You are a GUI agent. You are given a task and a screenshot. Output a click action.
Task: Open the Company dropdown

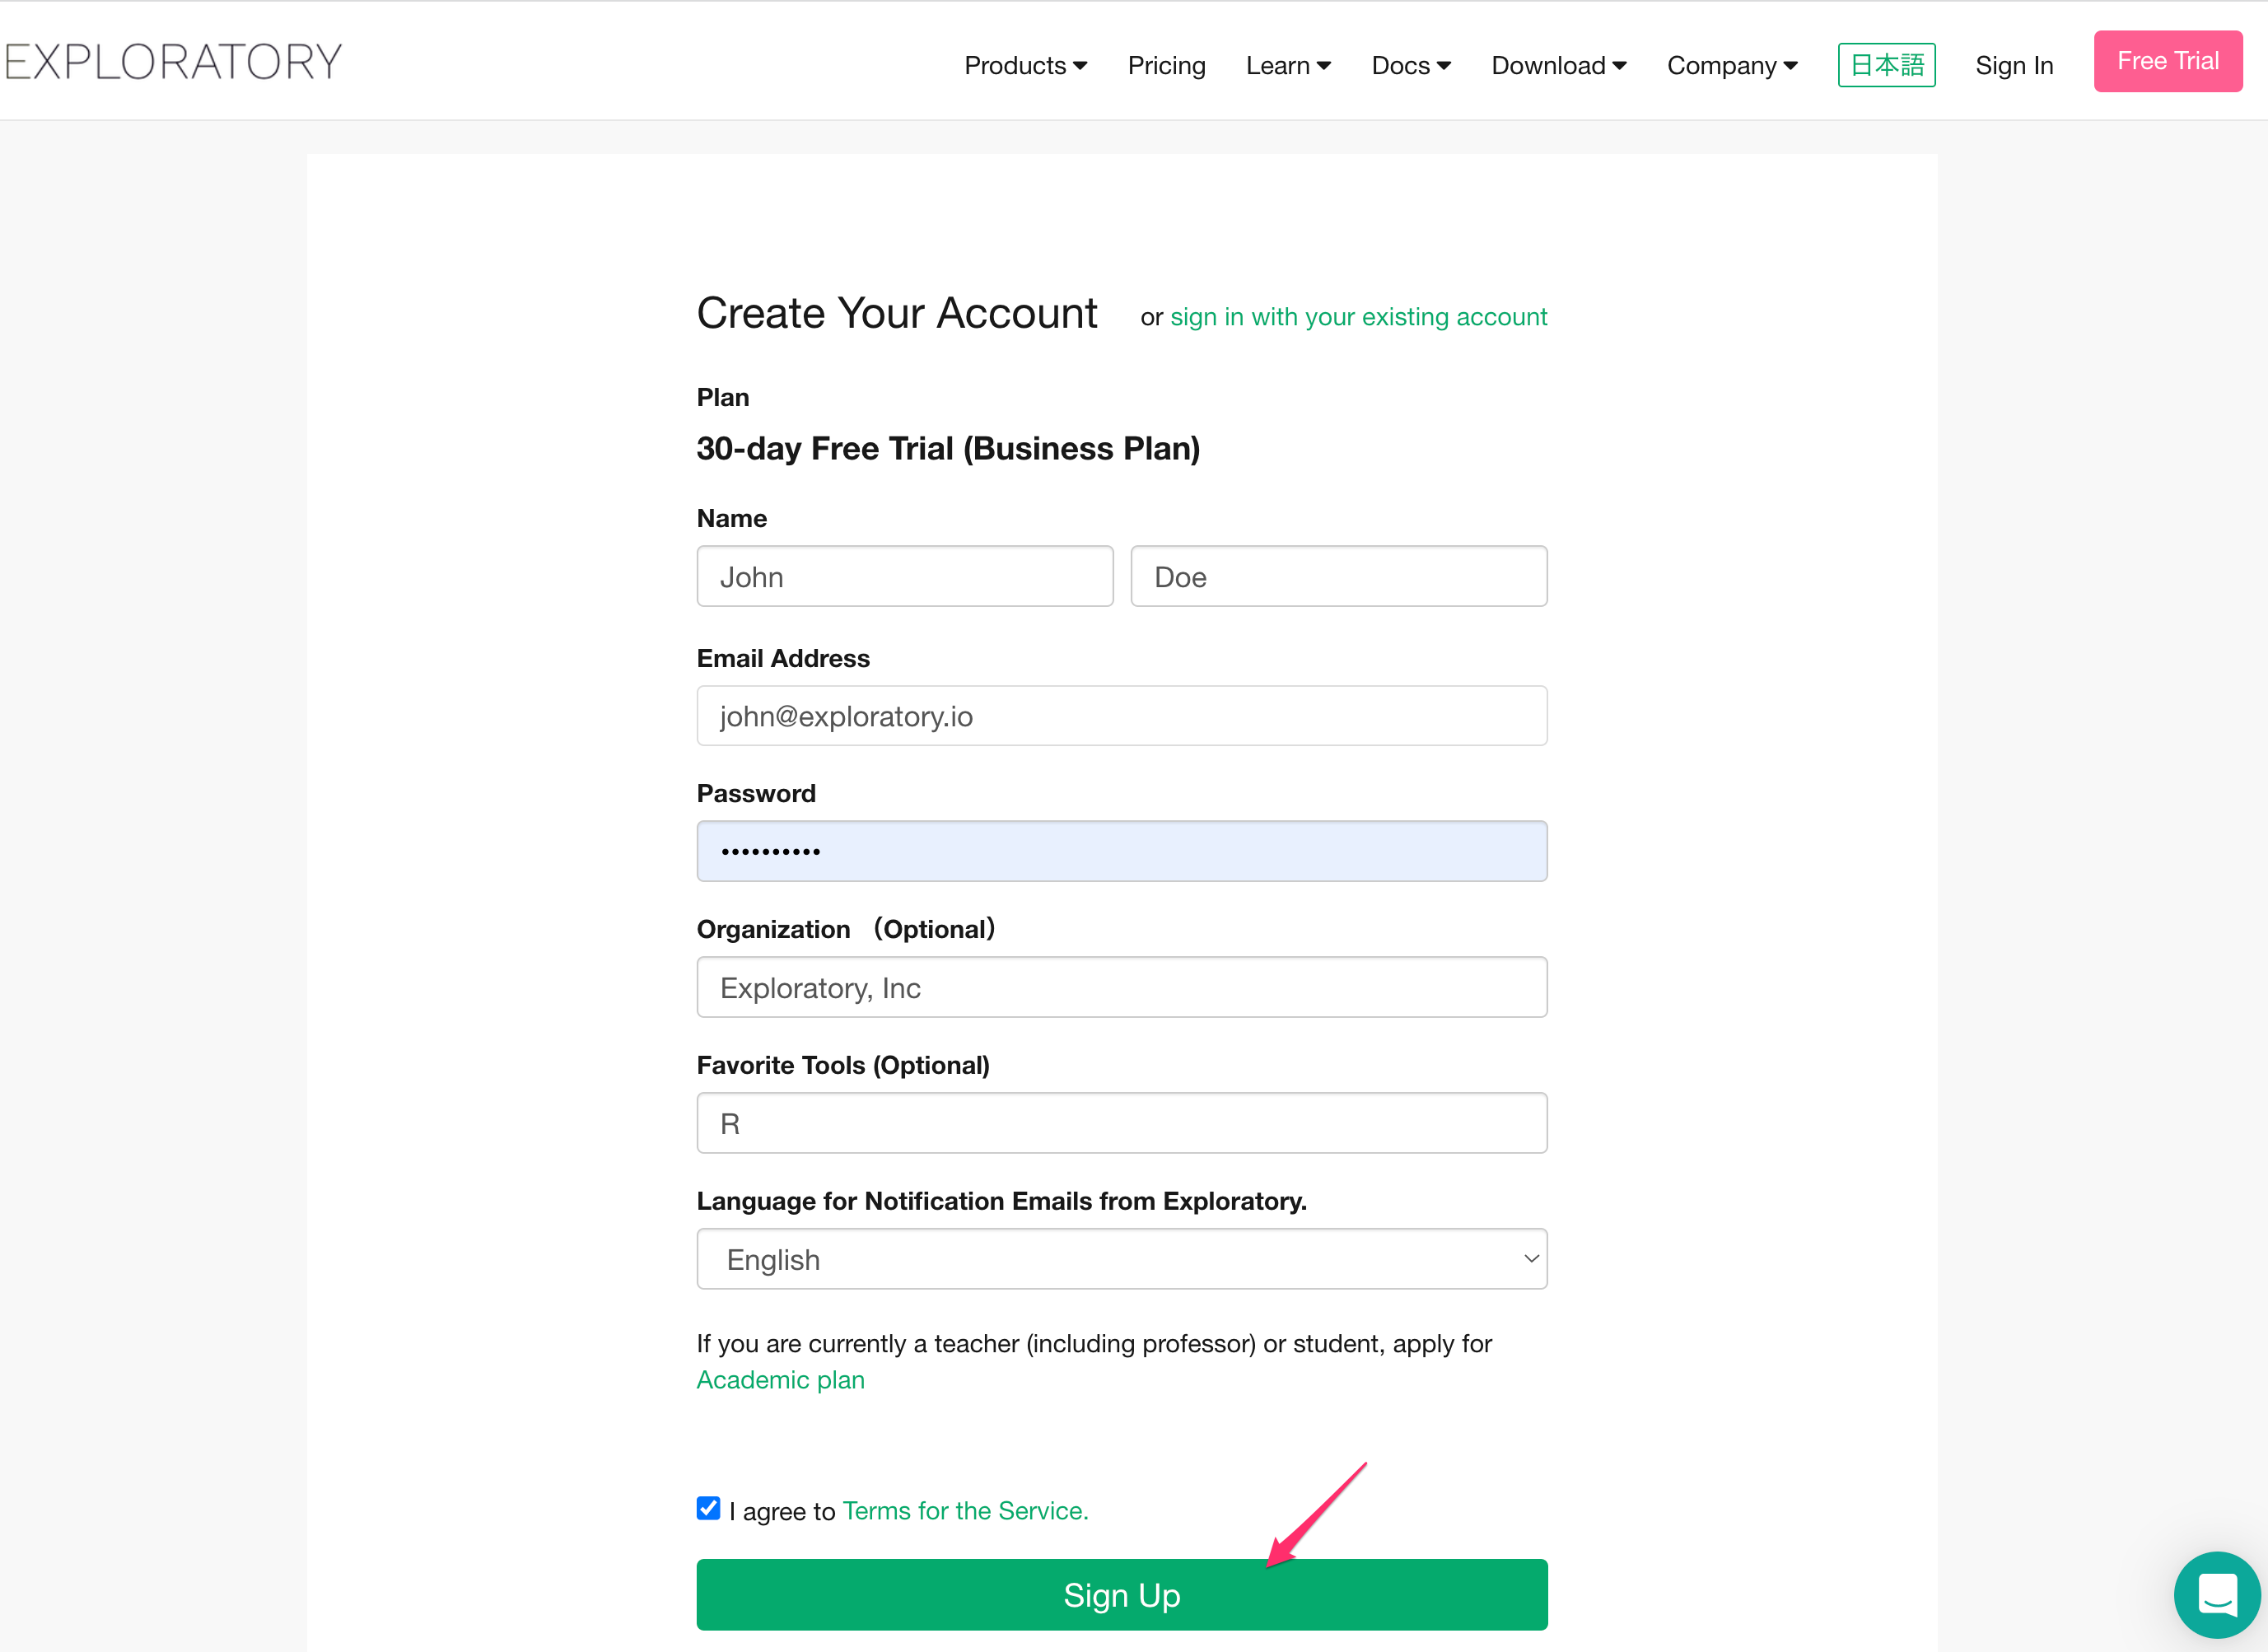click(x=1731, y=65)
